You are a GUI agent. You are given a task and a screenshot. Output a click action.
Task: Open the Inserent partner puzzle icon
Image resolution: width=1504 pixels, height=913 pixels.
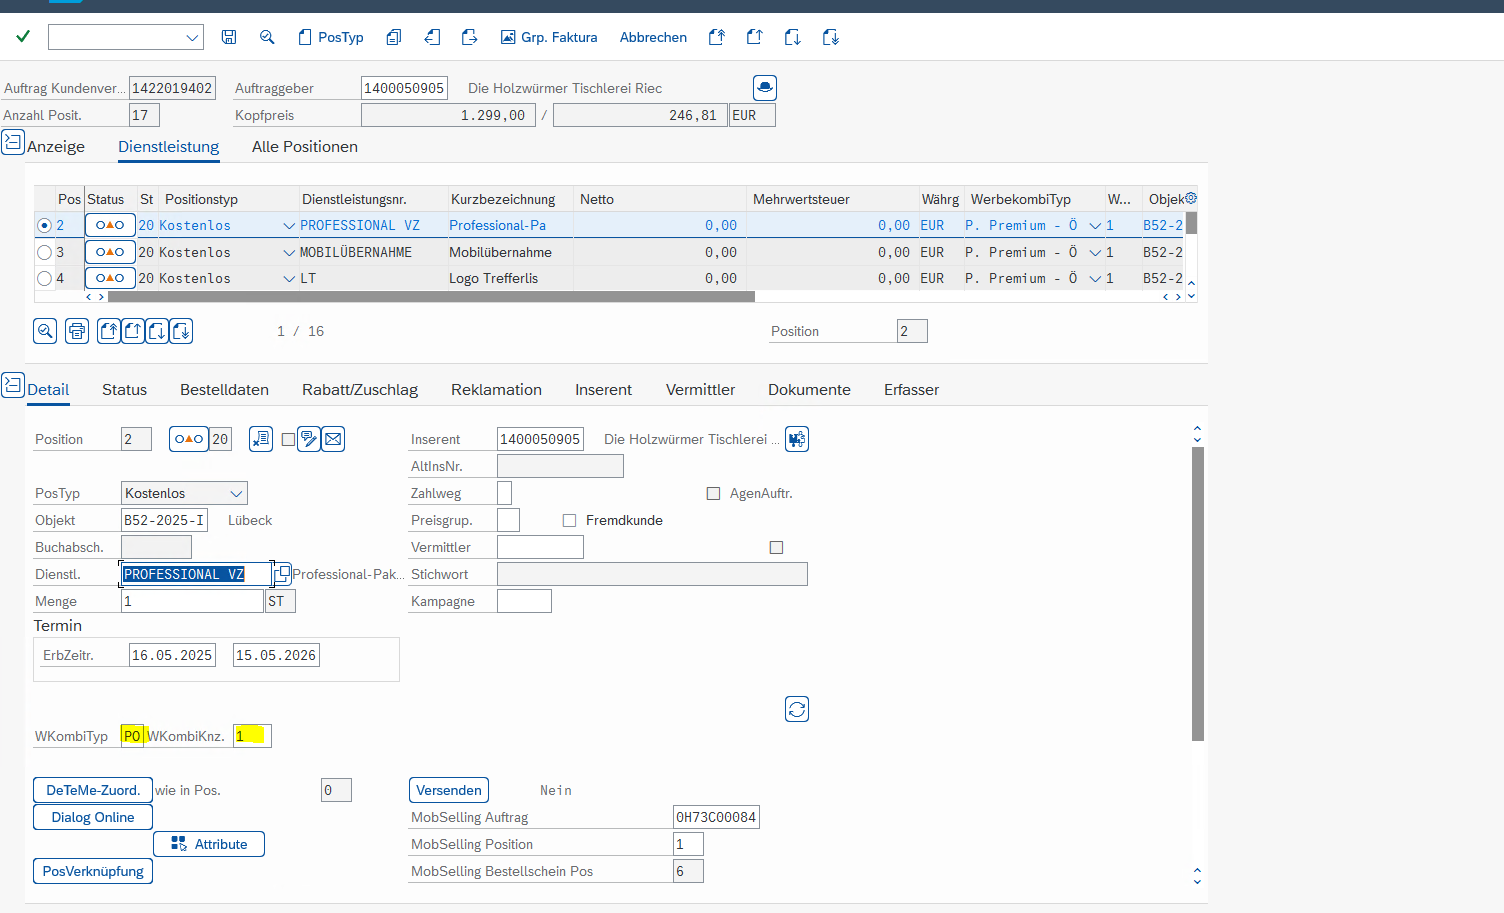coord(797,439)
